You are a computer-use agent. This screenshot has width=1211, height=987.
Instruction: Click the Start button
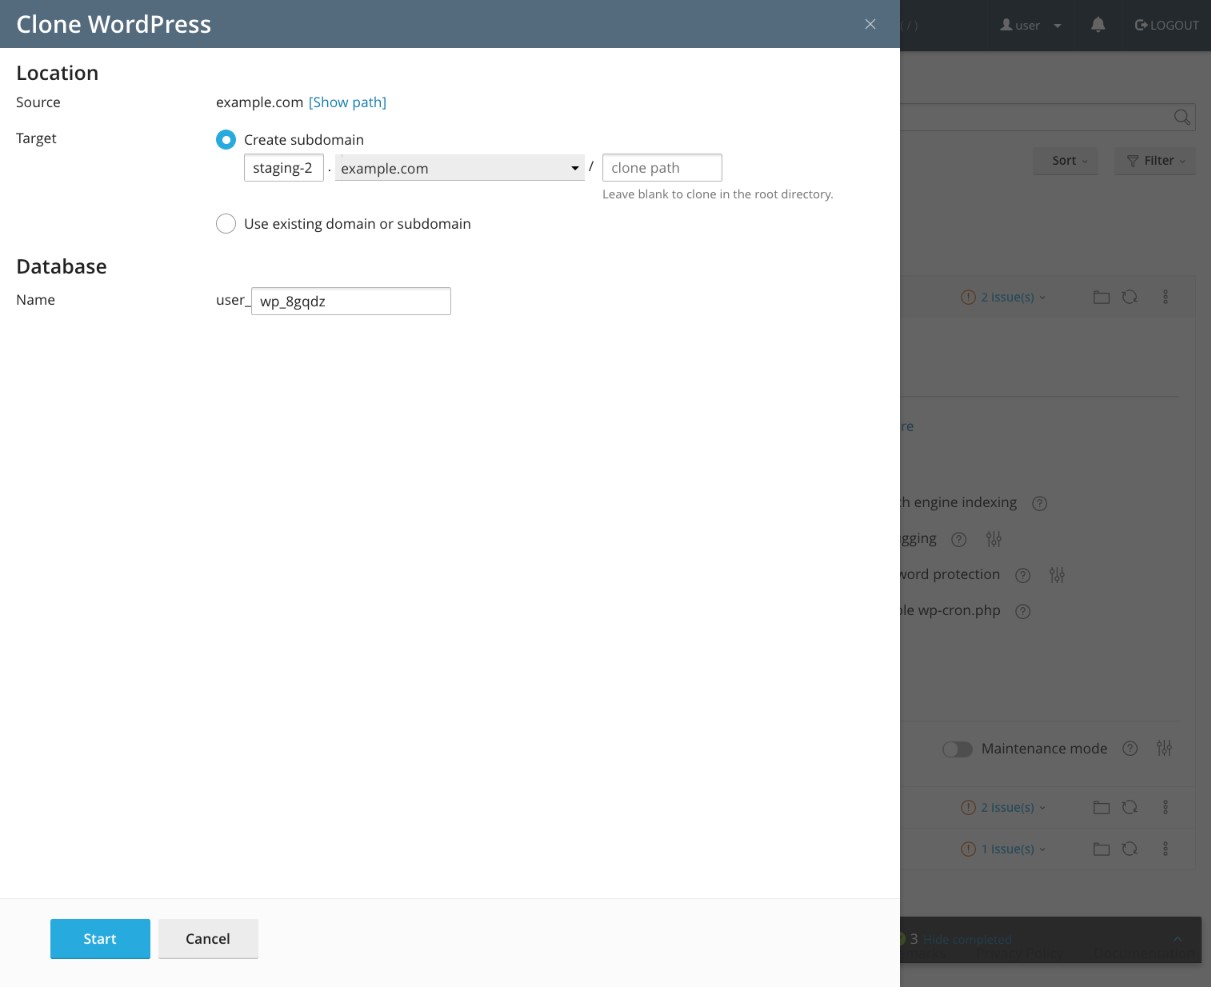[100, 939]
